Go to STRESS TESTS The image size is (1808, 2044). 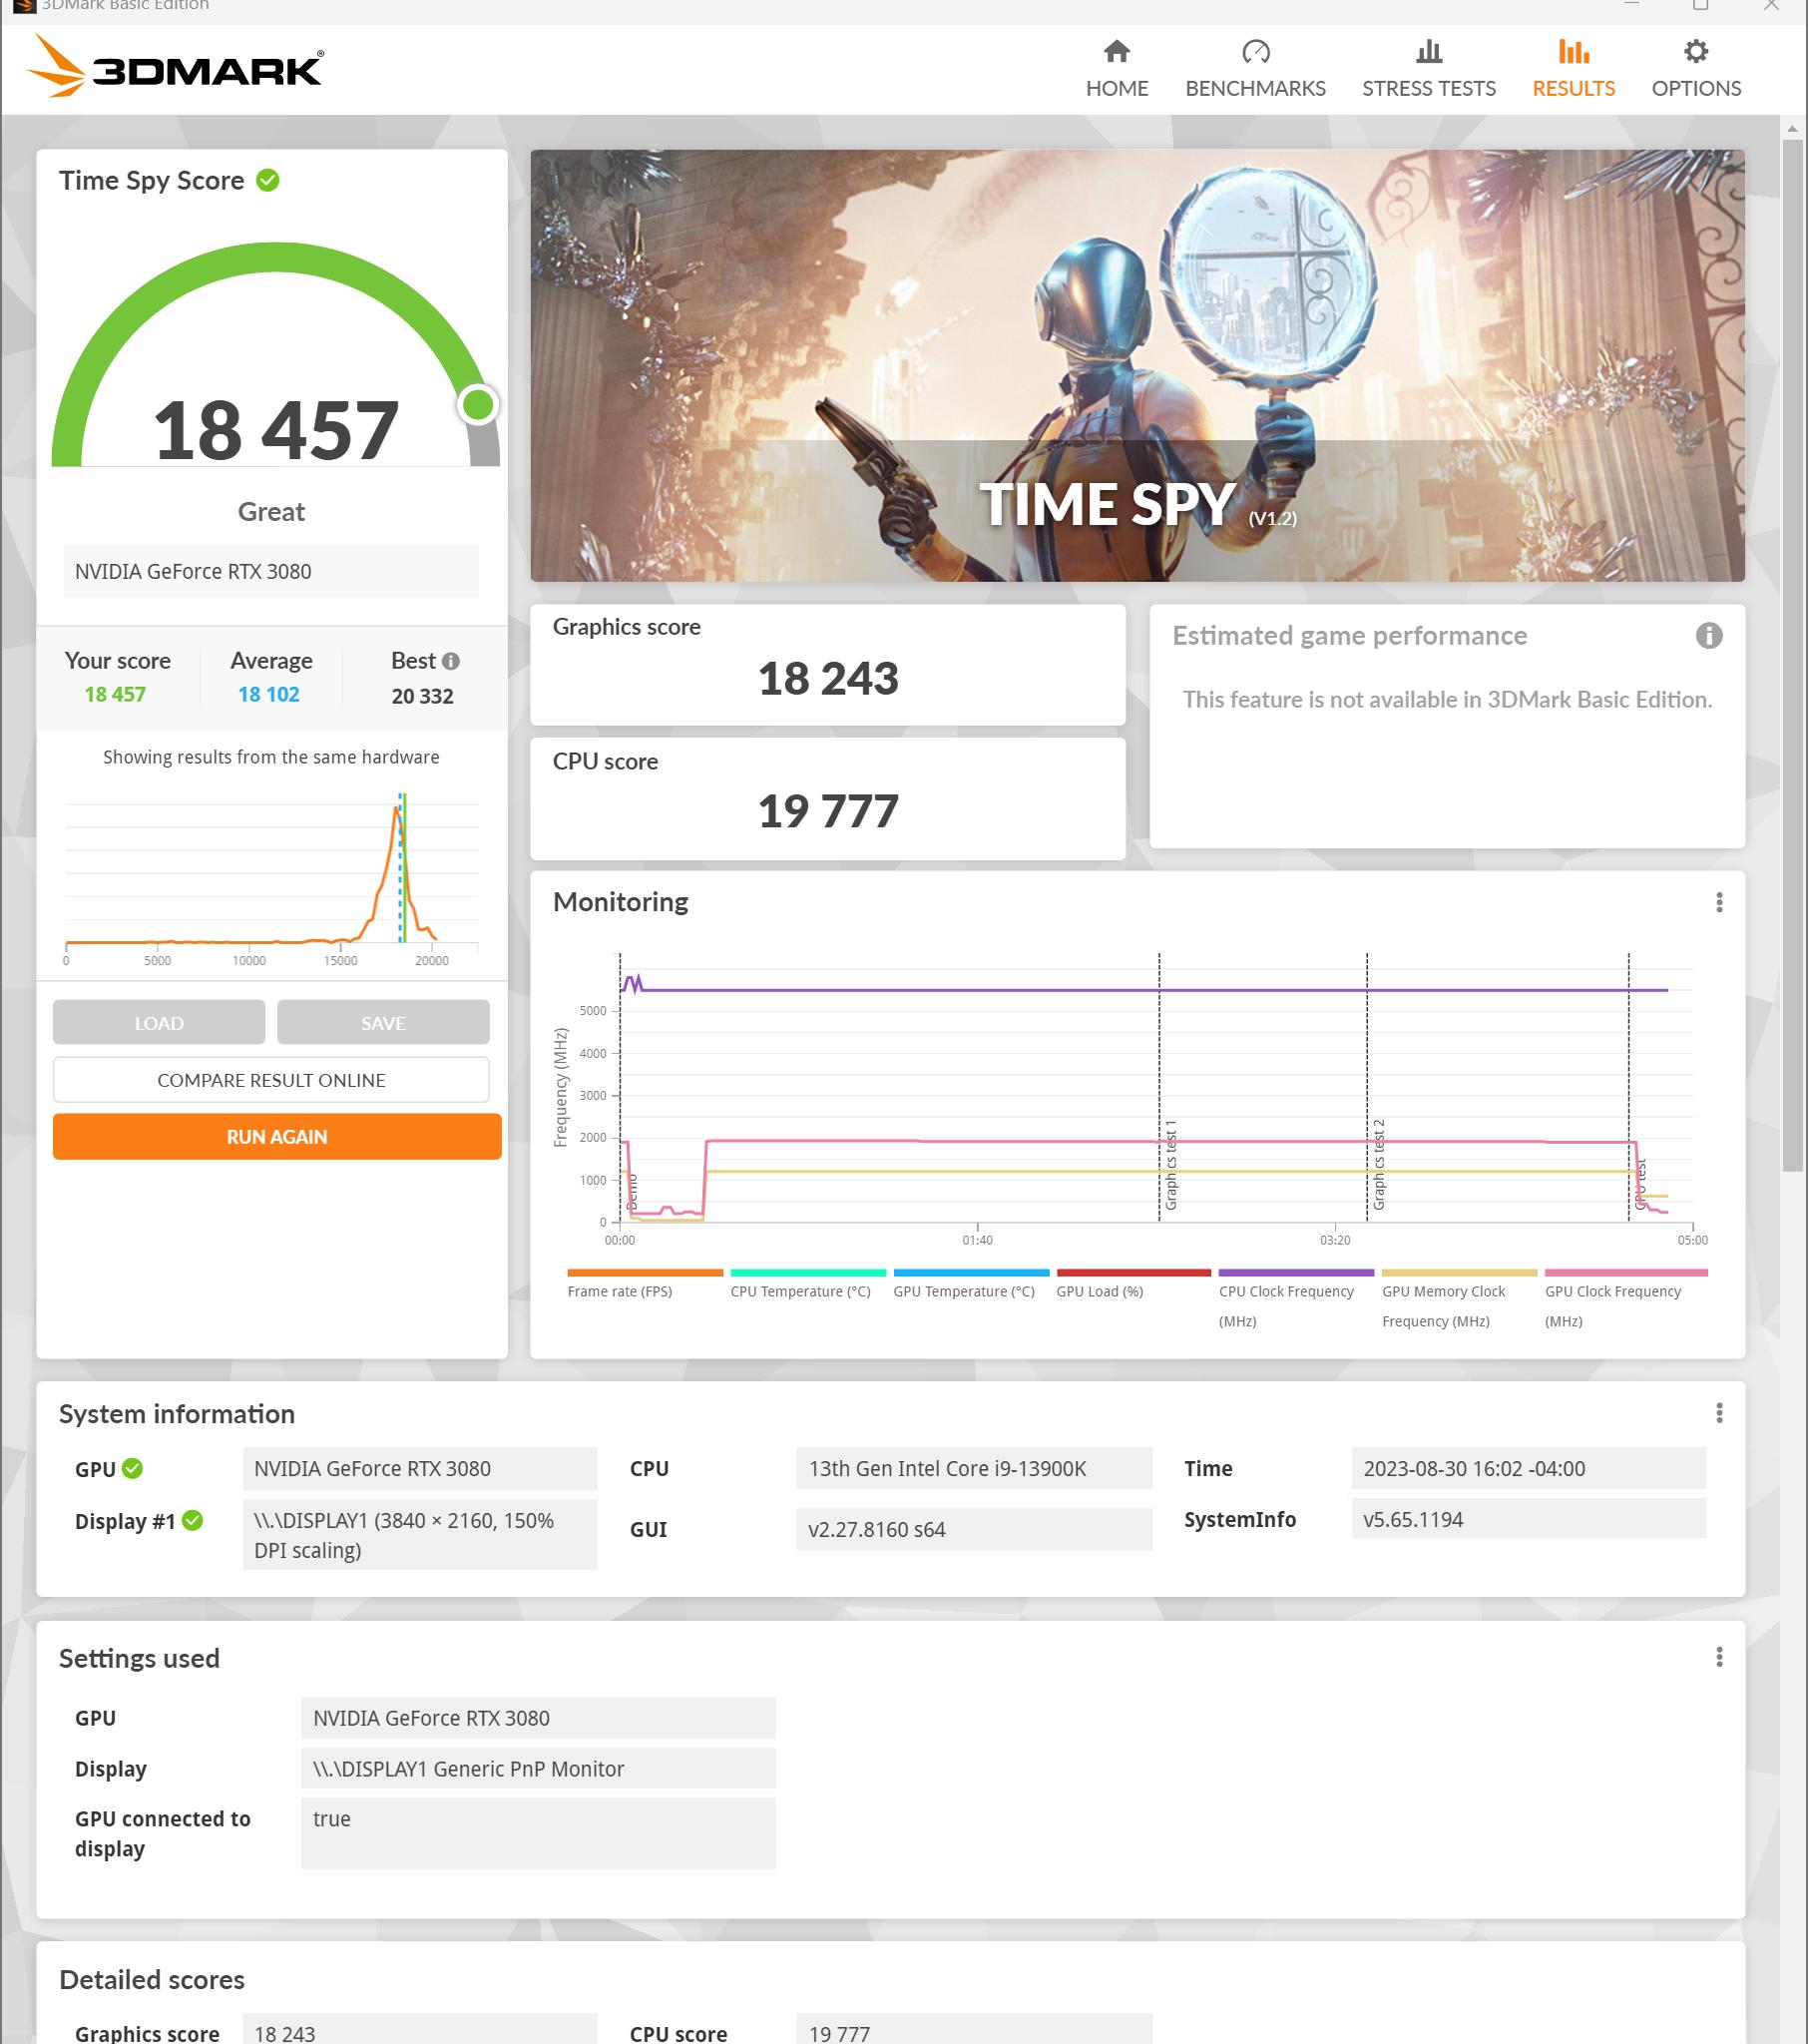tap(1428, 69)
